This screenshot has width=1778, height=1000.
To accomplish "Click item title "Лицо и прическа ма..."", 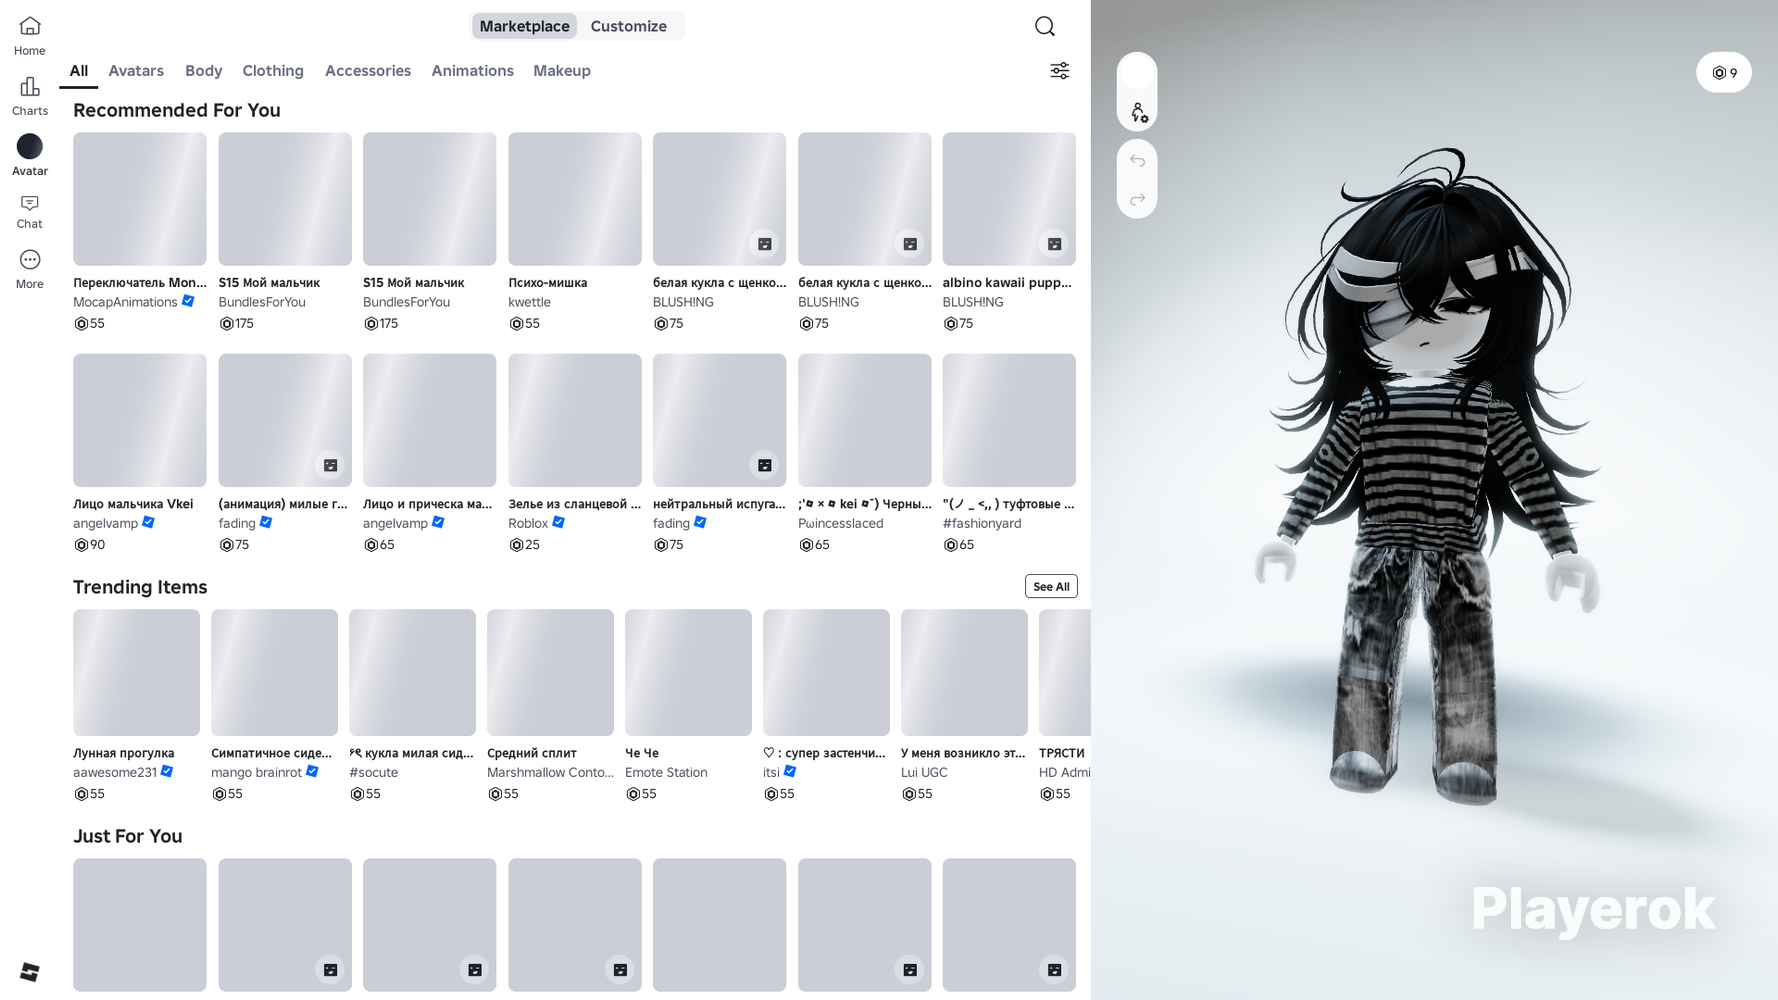I will coord(428,504).
